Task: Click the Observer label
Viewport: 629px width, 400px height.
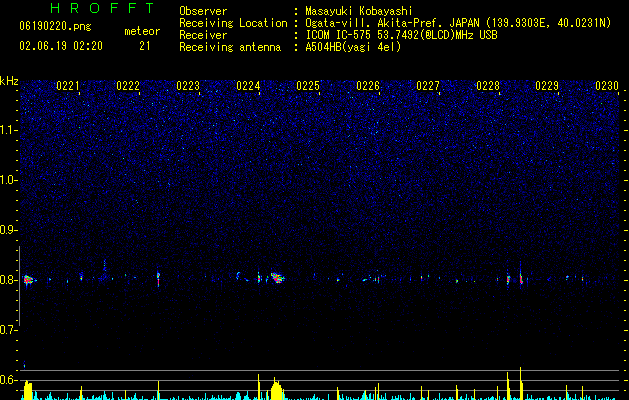Action: click(203, 11)
